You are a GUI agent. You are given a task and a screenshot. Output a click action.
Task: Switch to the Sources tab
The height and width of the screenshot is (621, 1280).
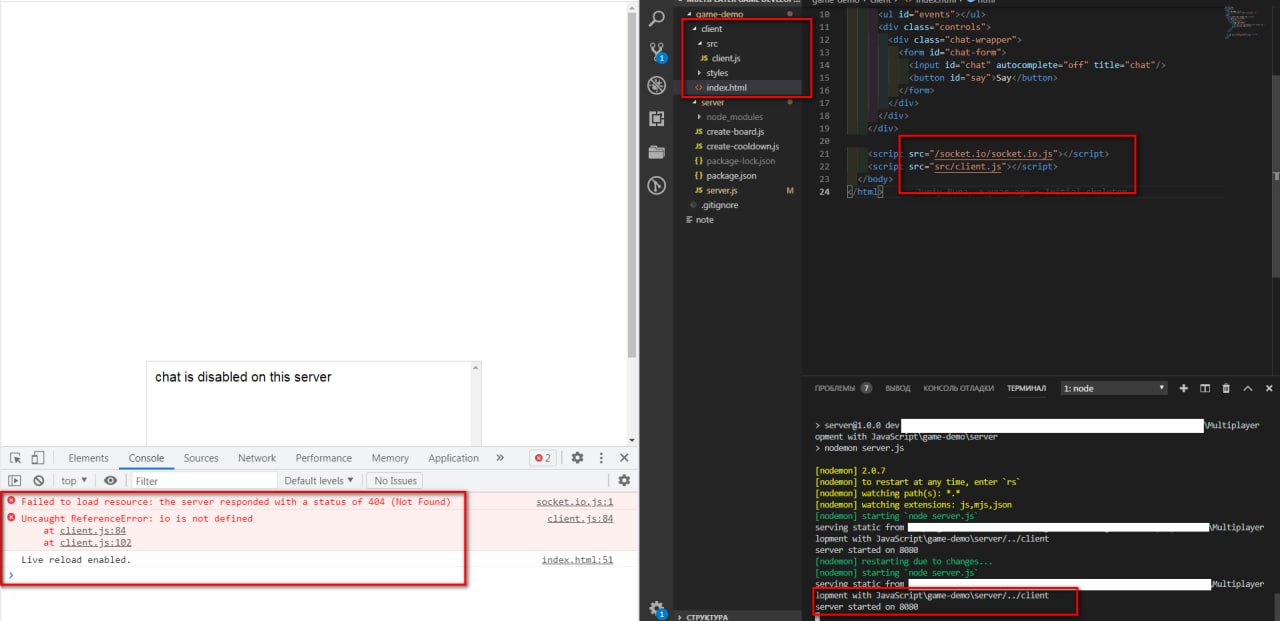pos(200,458)
